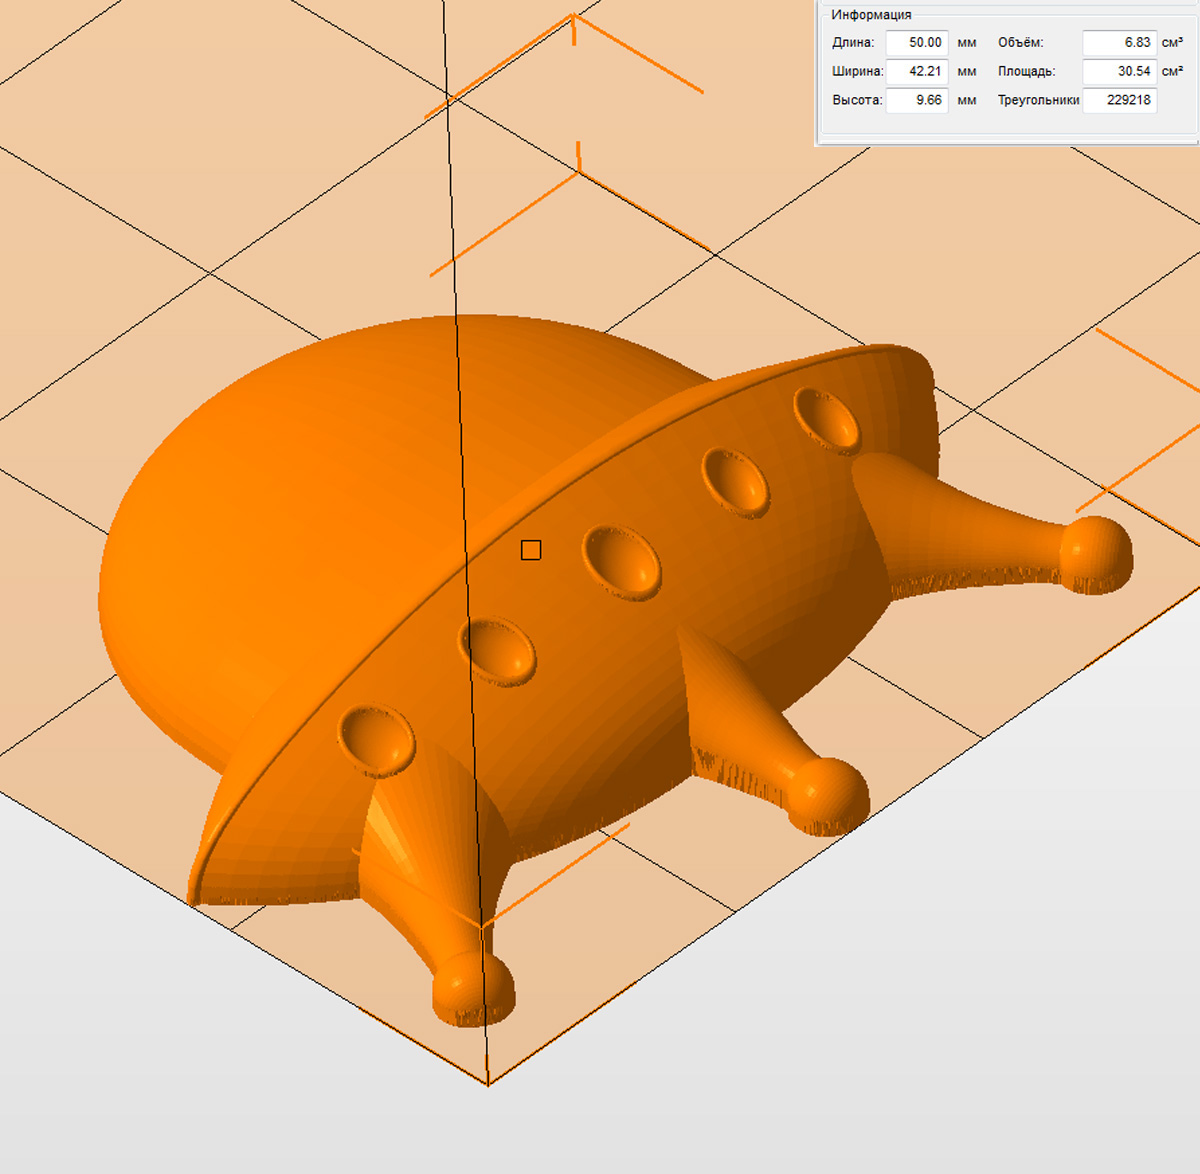Image resolution: width=1200 pixels, height=1174 pixels.
Task: Select the ball tip of the bottom leg
Action: point(473,988)
